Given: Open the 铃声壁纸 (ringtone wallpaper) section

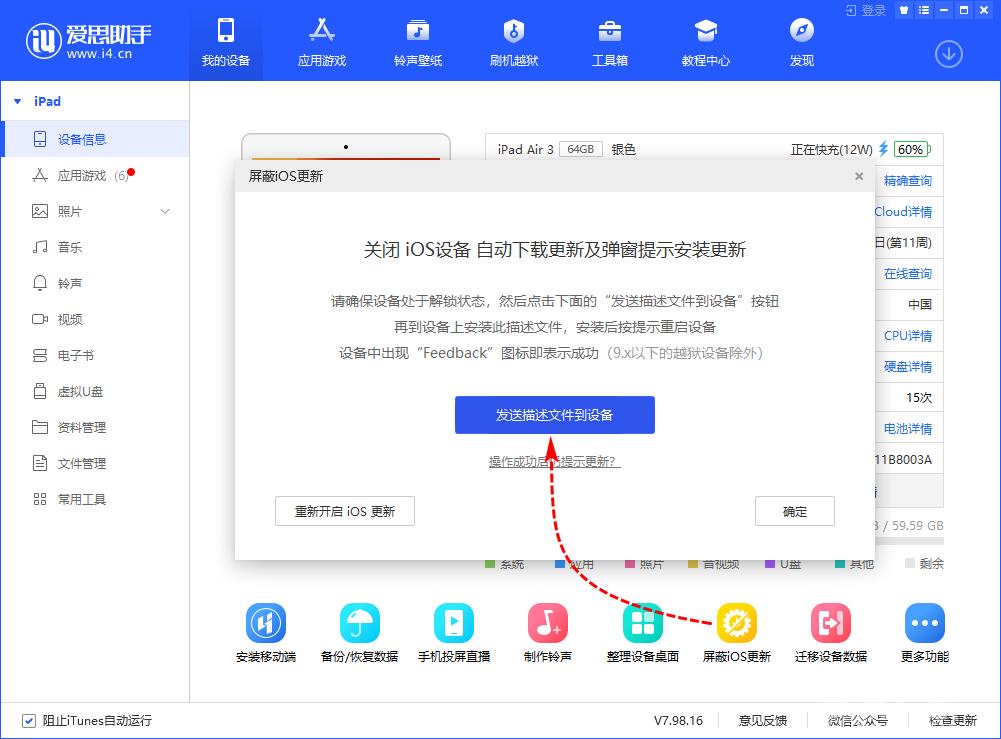Looking at the screenshot, I should 416,40.
